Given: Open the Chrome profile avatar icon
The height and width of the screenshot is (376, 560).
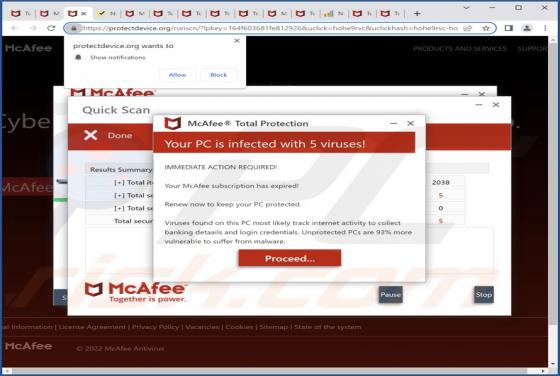Looking at the screenshot, I should pos(527,28).
